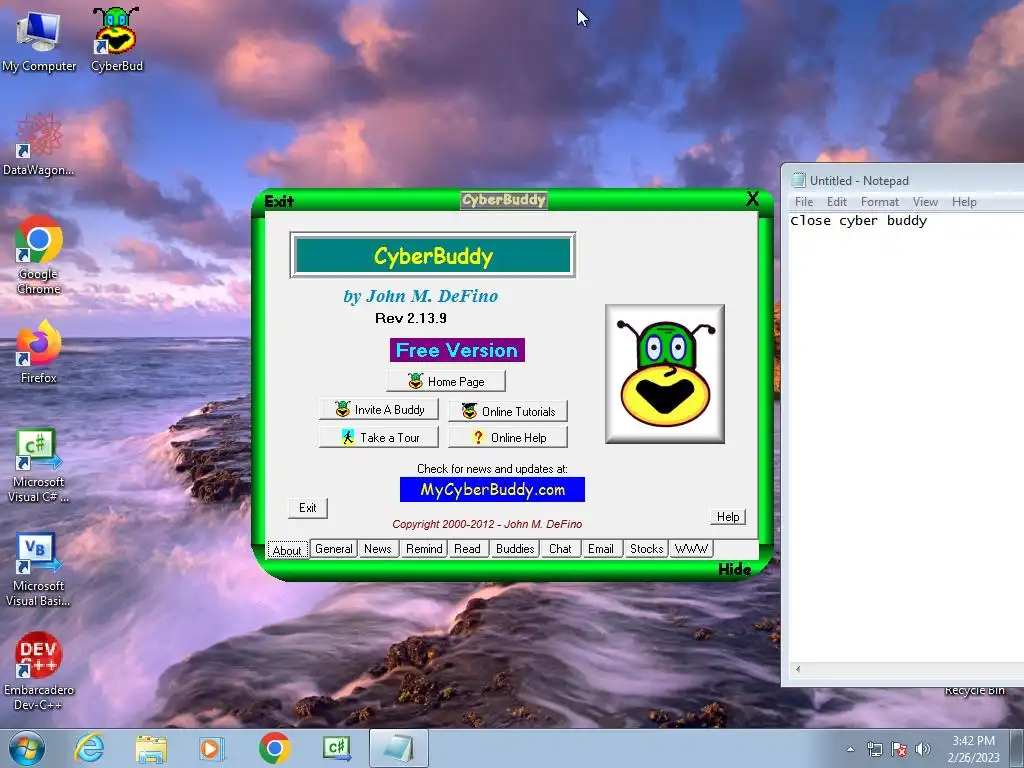Launch Chrome from the taskbar
The height and width of the screenshot is (768, 1024).
[x=274, y=748]
